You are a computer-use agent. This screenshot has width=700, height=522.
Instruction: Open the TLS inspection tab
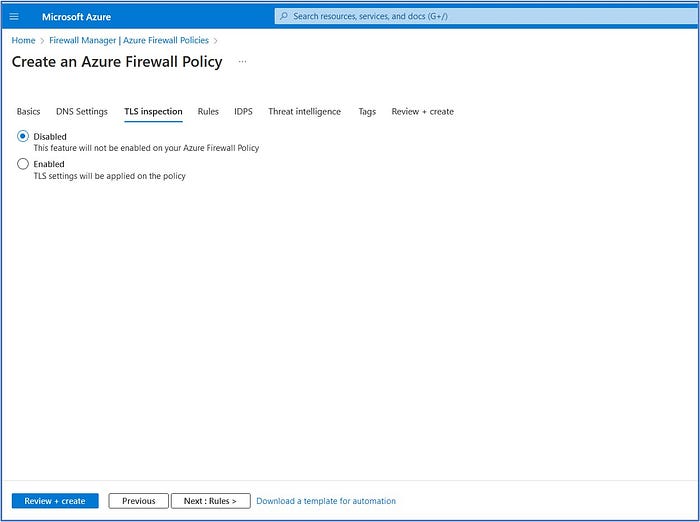(153, 111)
